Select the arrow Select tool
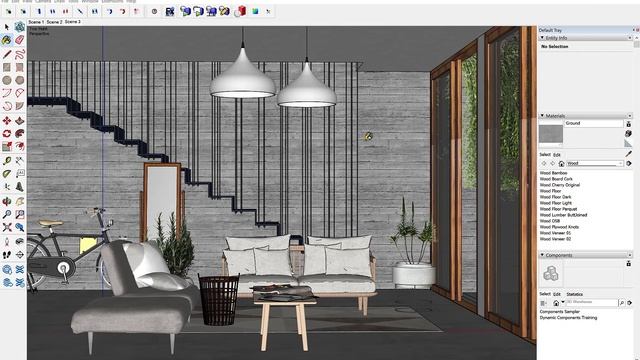The width and height of the screenshot is (640, 360). coord(7,27)
